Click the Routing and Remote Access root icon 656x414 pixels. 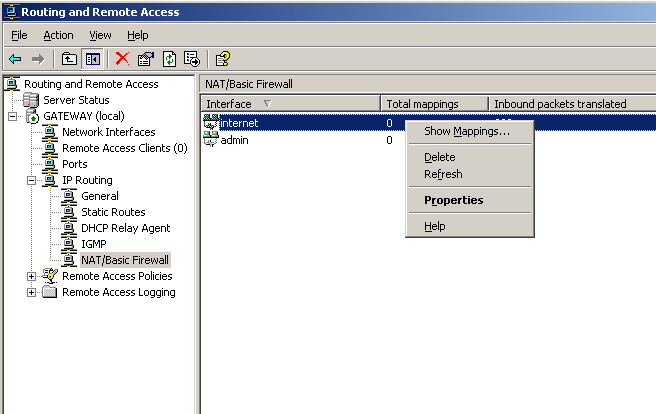point(12,84)
